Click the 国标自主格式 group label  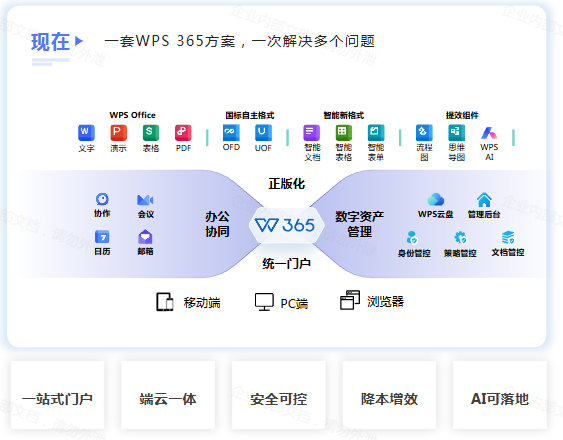click(x=250, y=116)
